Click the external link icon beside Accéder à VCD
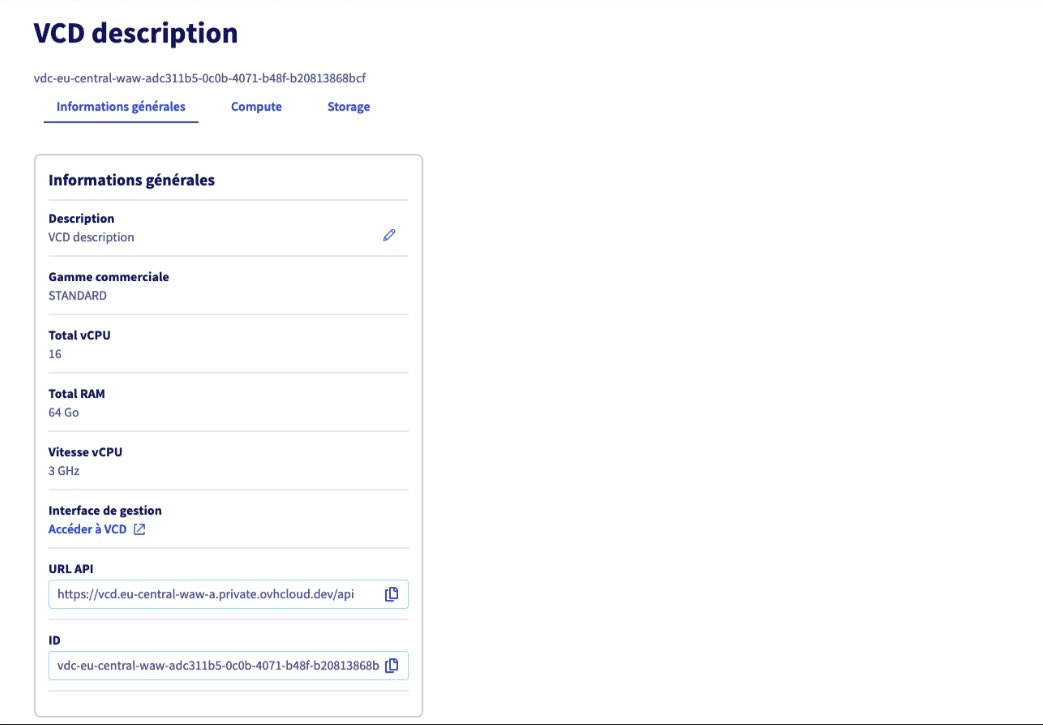Viewport: 1043px width, 725px height. pyautogui.click(x=139, y=529)
